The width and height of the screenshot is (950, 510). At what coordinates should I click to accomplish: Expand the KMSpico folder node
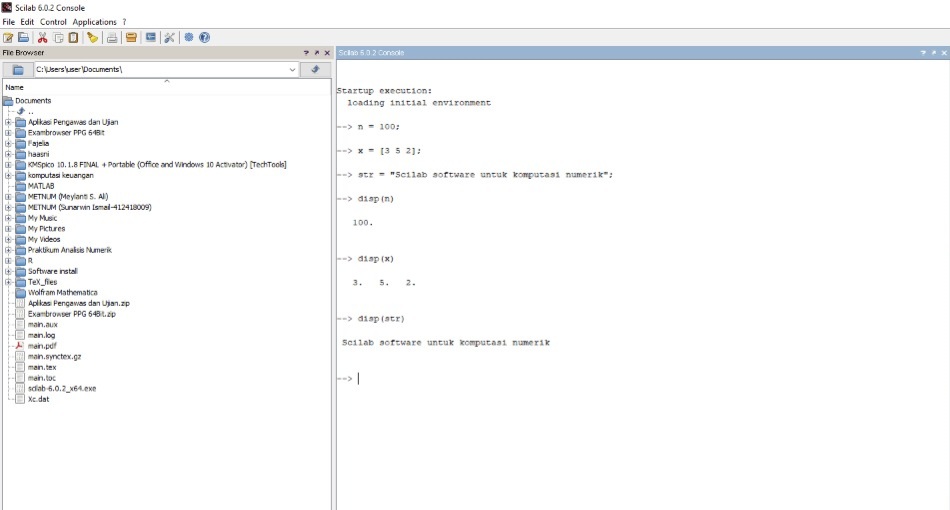coord(8,165)
